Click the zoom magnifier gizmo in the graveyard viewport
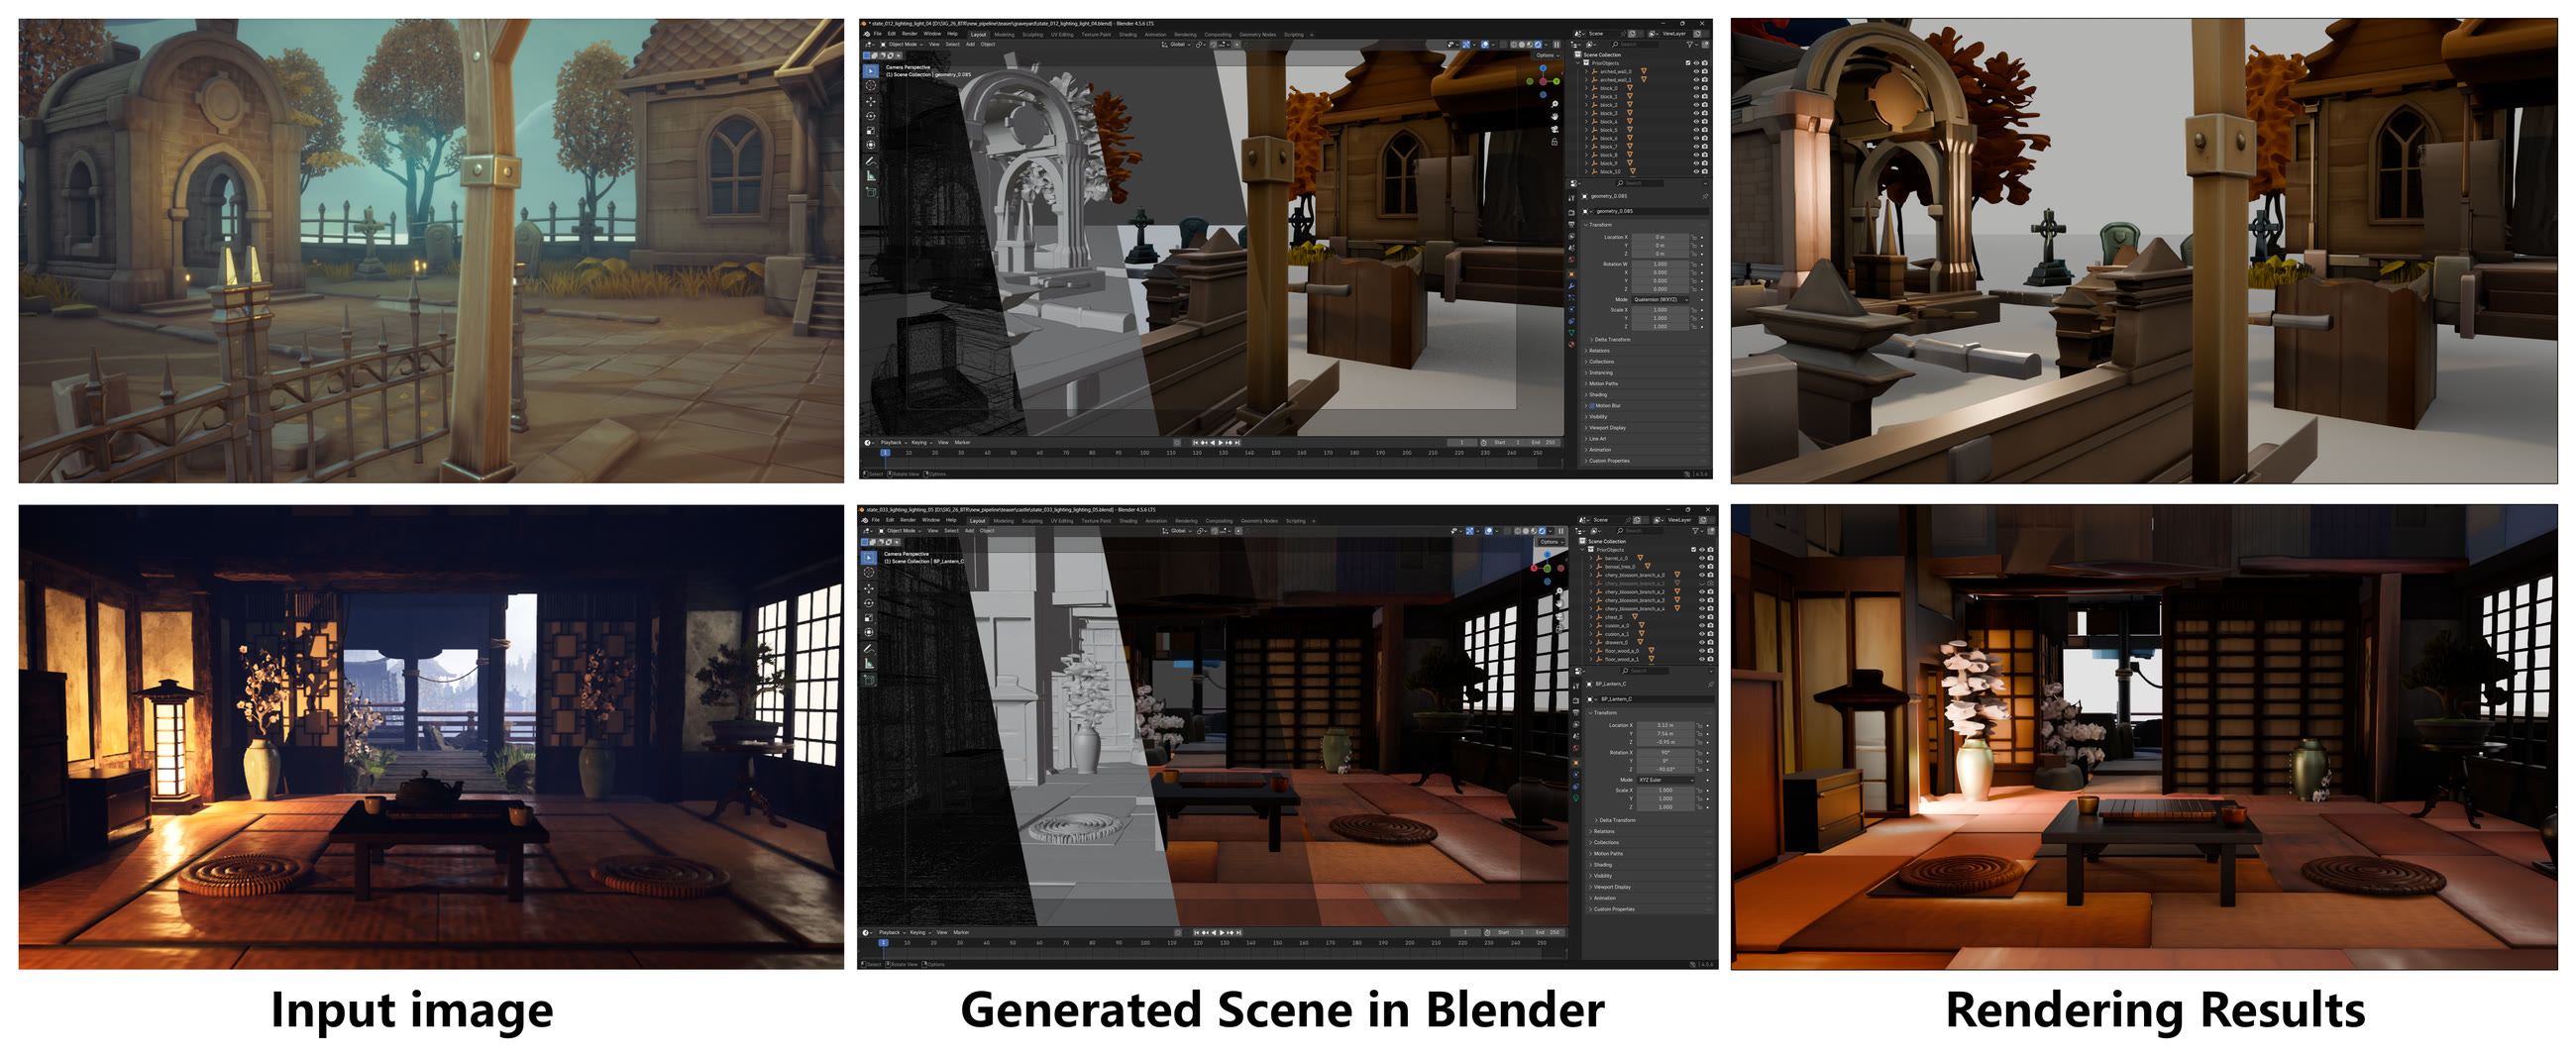 pyautogui.click(x=1554, y=104)
